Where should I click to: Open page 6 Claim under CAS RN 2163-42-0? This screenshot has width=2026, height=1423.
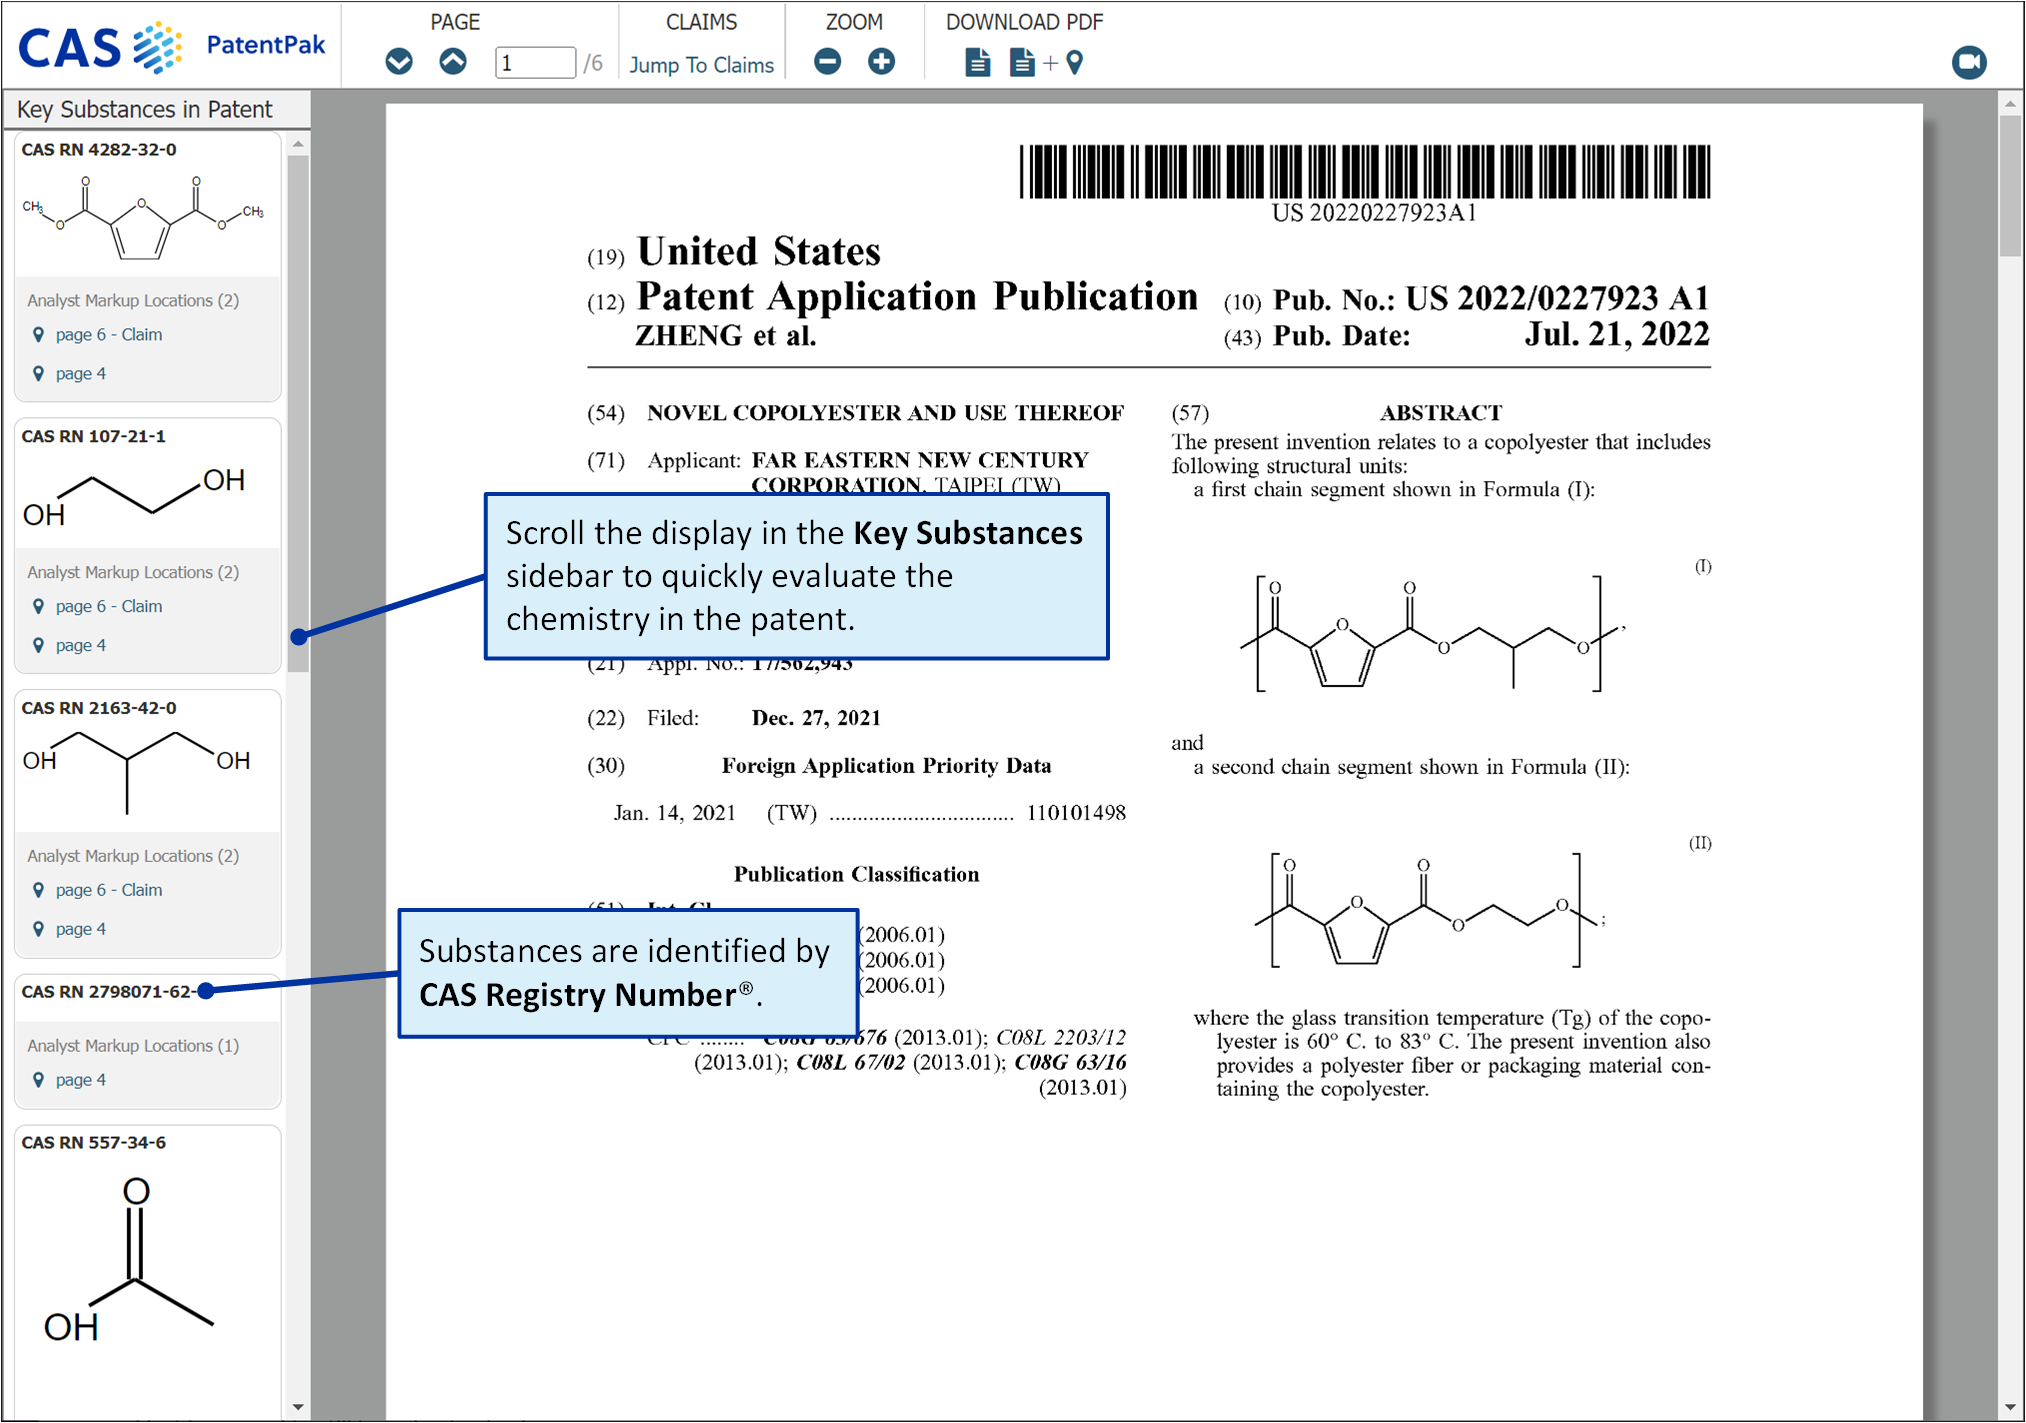[108, 890]
